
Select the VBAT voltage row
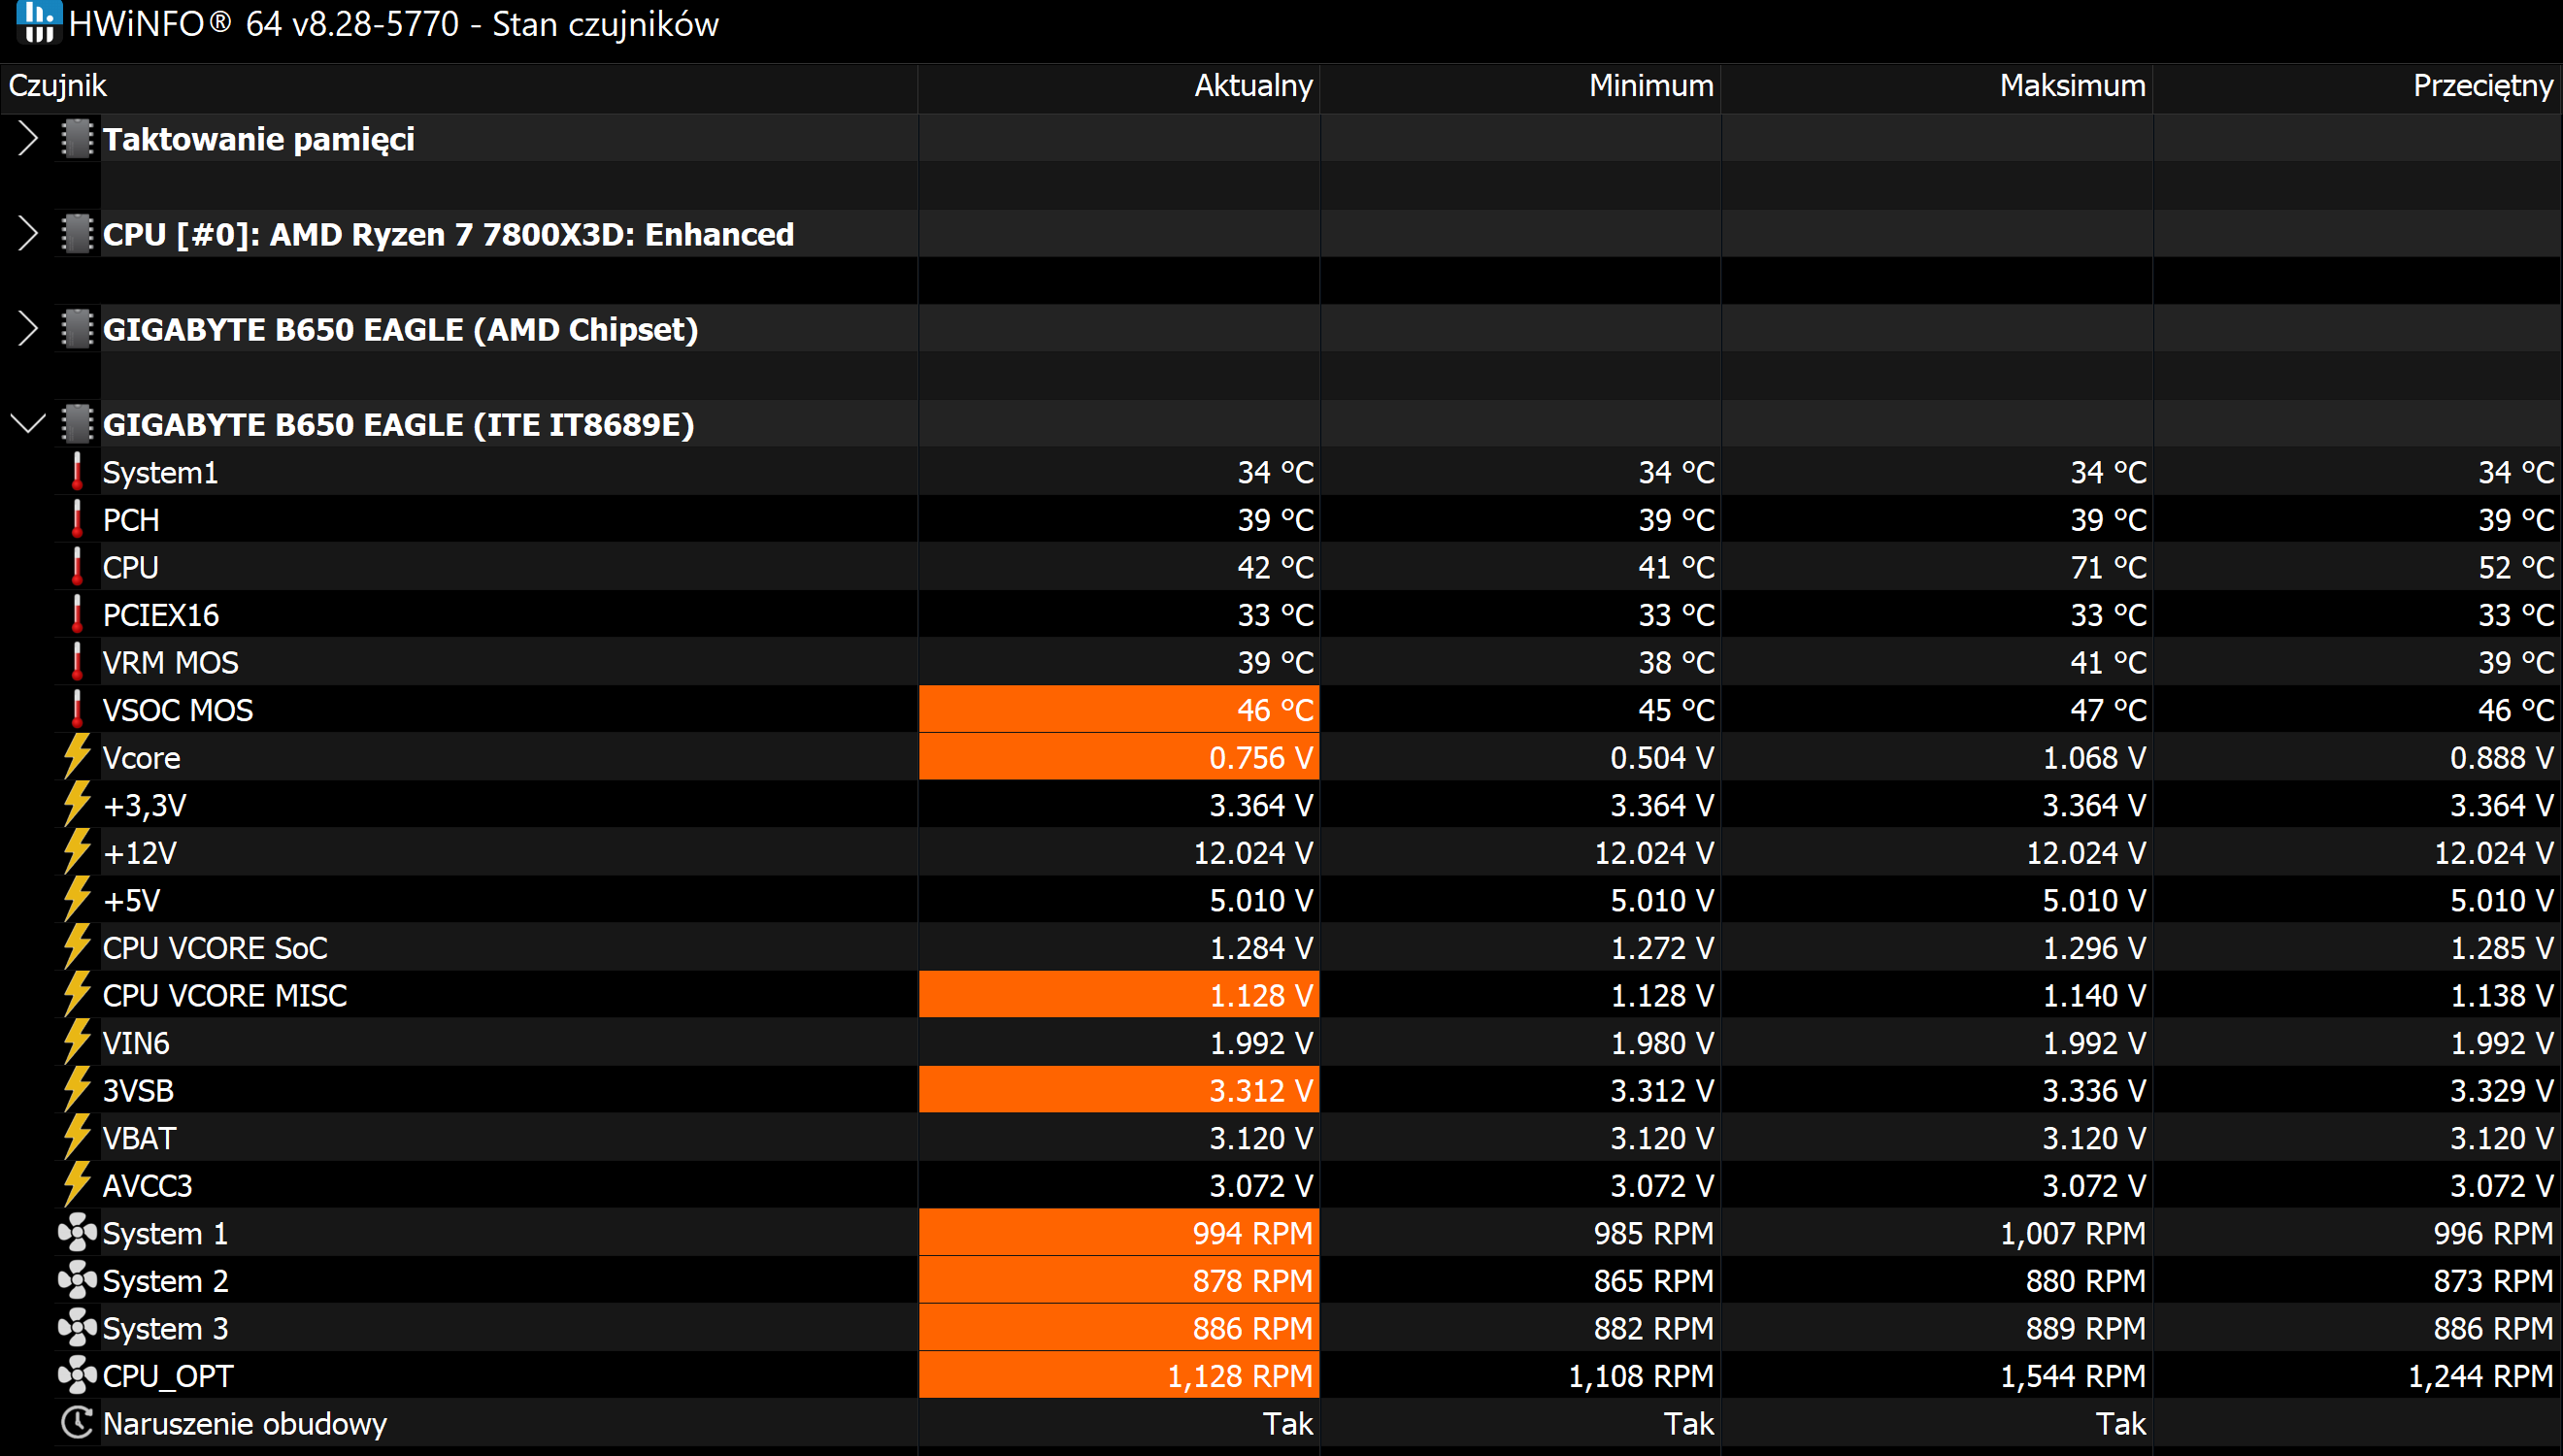1281,1138
